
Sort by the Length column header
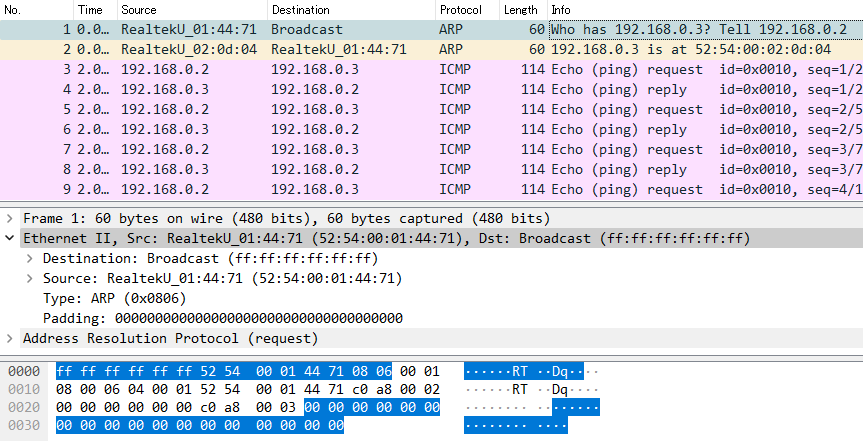(x=520, y=8)
